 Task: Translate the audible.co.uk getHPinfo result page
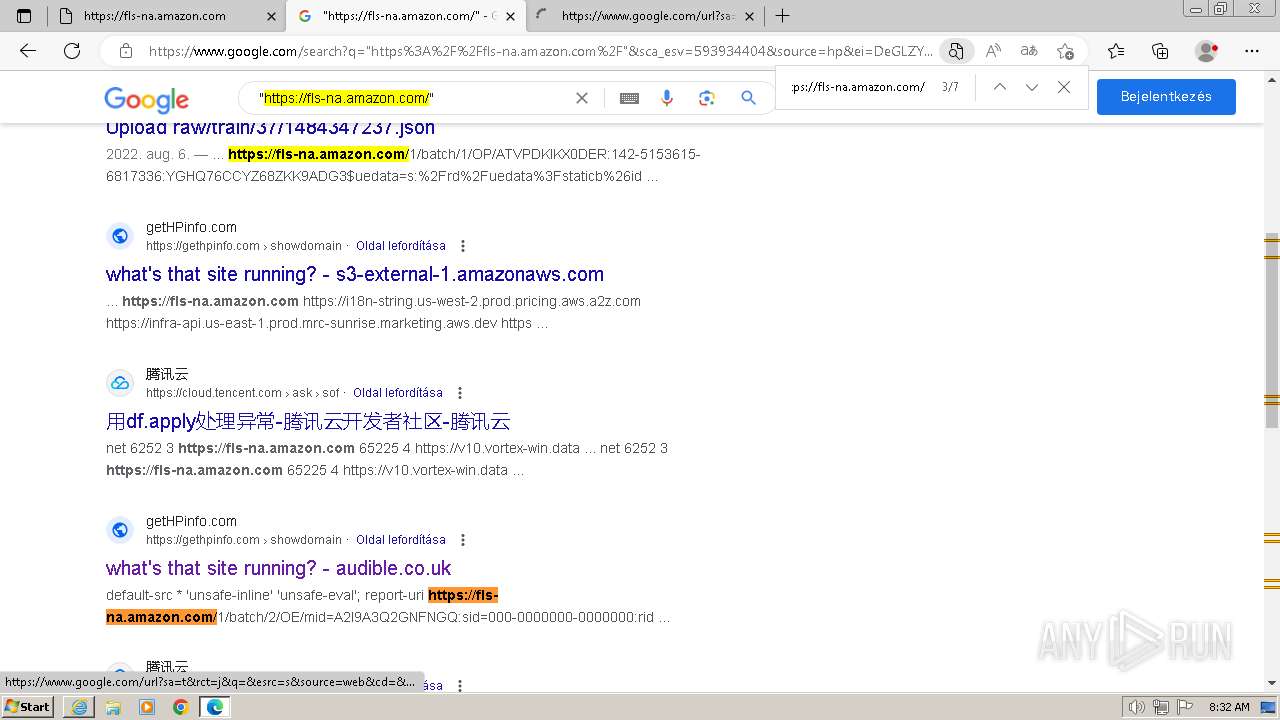pyautogui.click(x=401, y=540)
